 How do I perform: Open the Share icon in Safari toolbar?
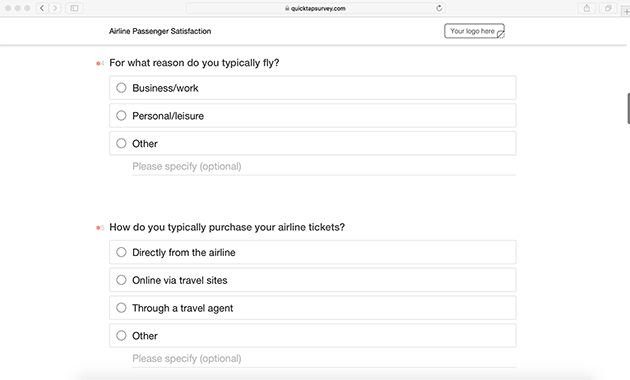point(587,8)
